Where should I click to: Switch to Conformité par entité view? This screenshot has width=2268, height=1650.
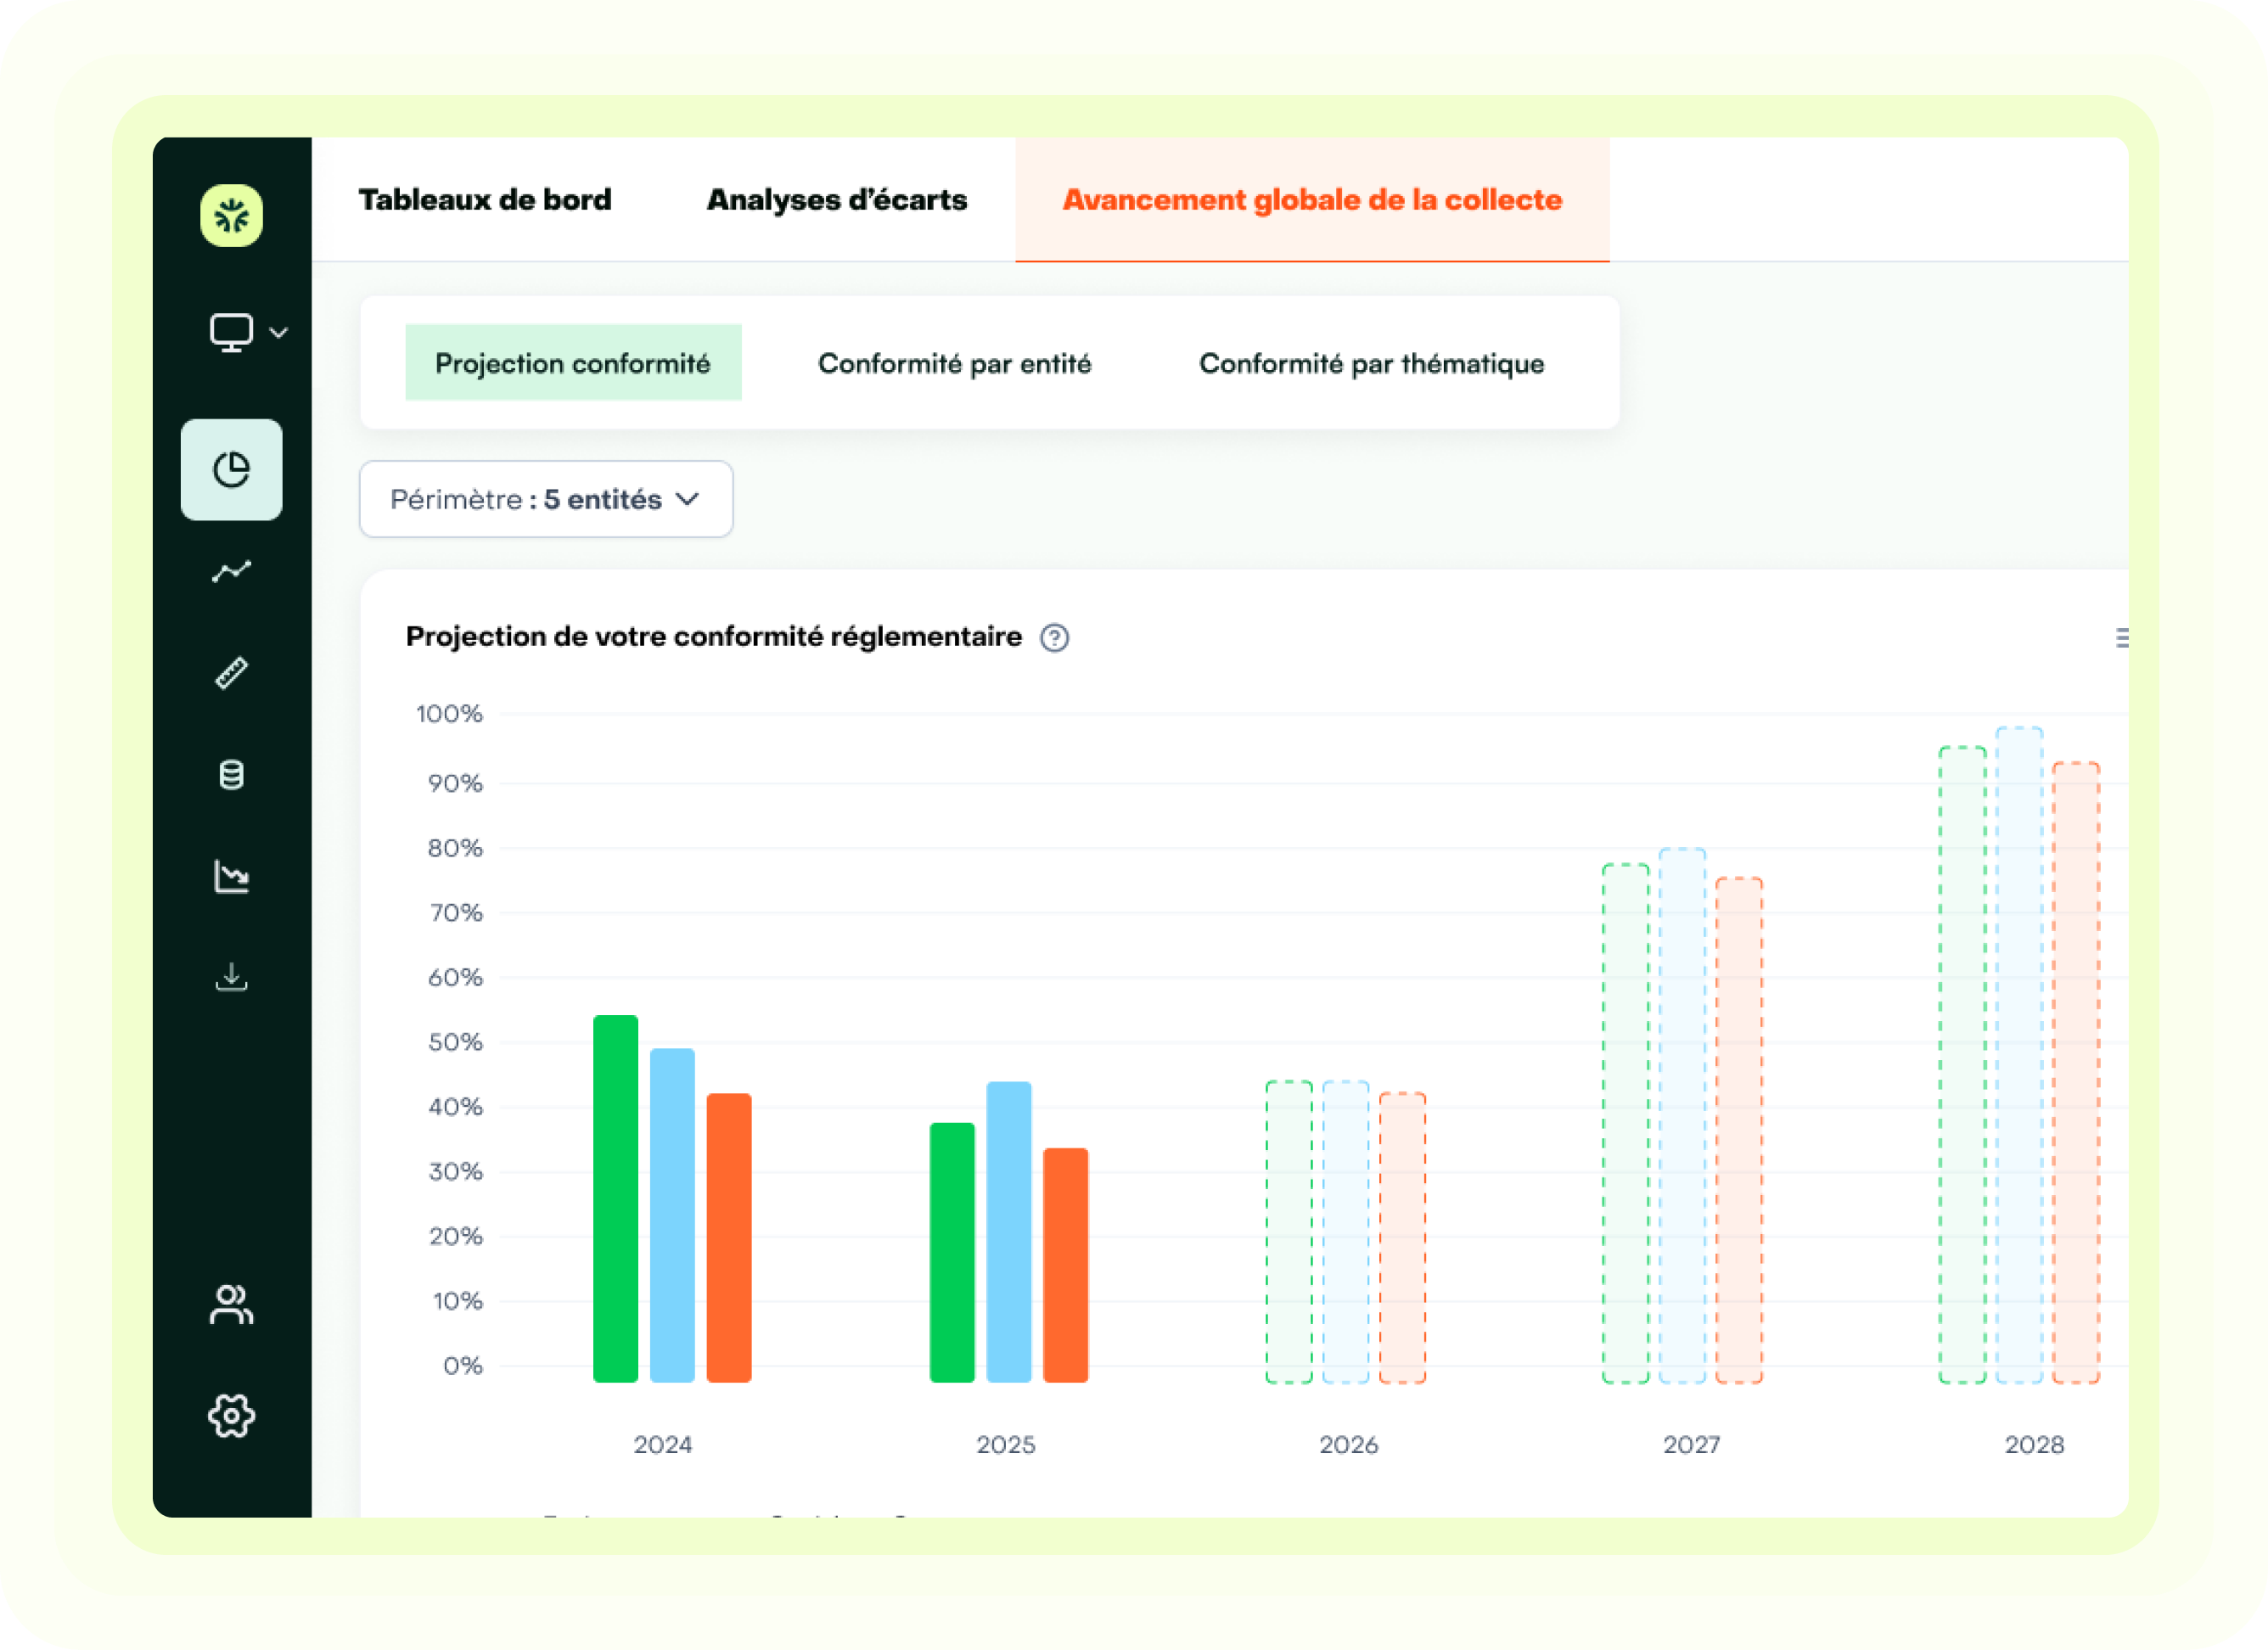tap(955, 363)
